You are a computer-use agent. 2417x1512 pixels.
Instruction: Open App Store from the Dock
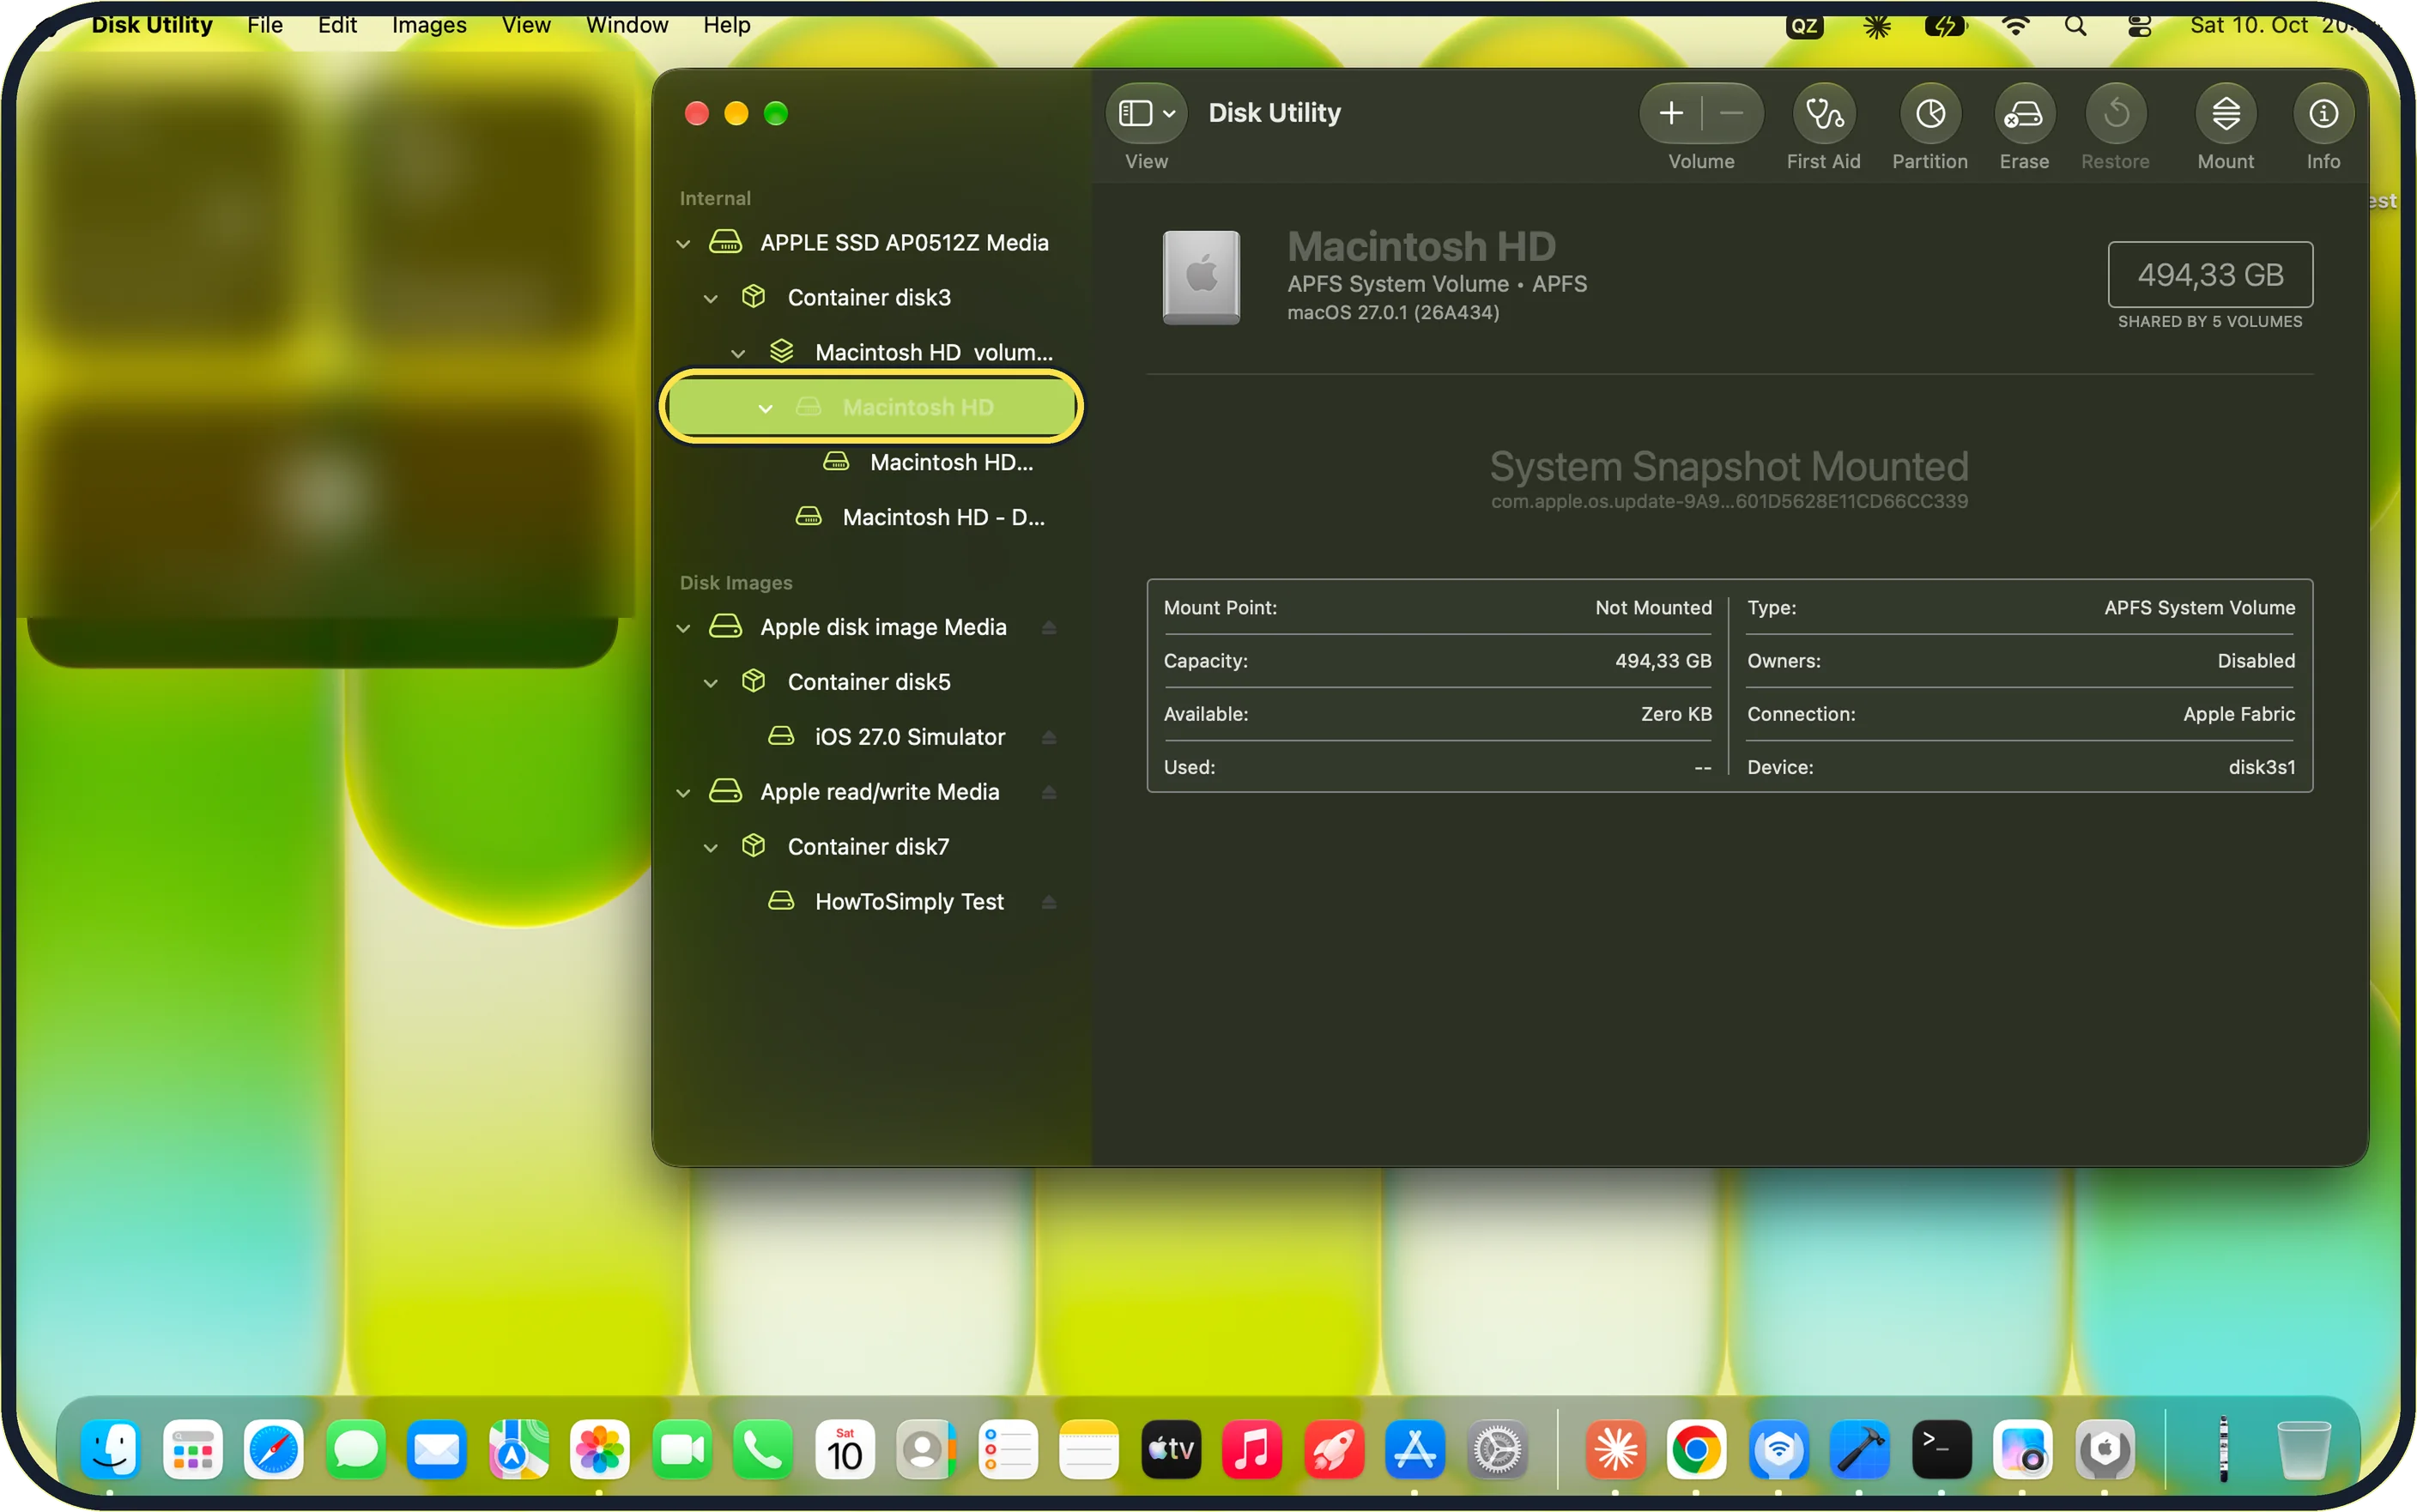click(1414, 1449)
